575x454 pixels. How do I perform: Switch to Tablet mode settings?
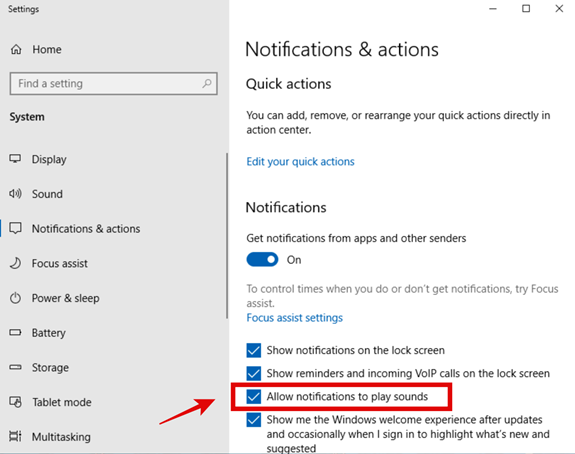(62, 402)
